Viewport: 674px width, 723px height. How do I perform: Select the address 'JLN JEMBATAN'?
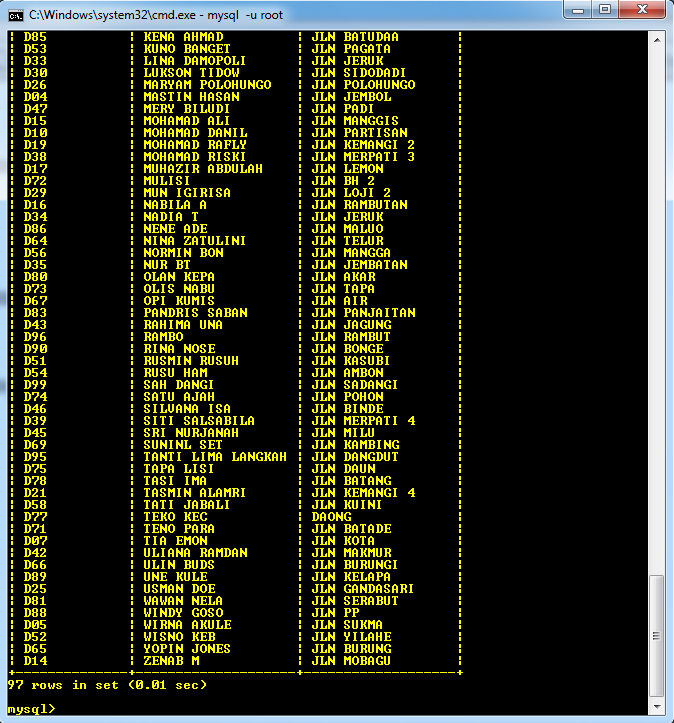(360, 265)
